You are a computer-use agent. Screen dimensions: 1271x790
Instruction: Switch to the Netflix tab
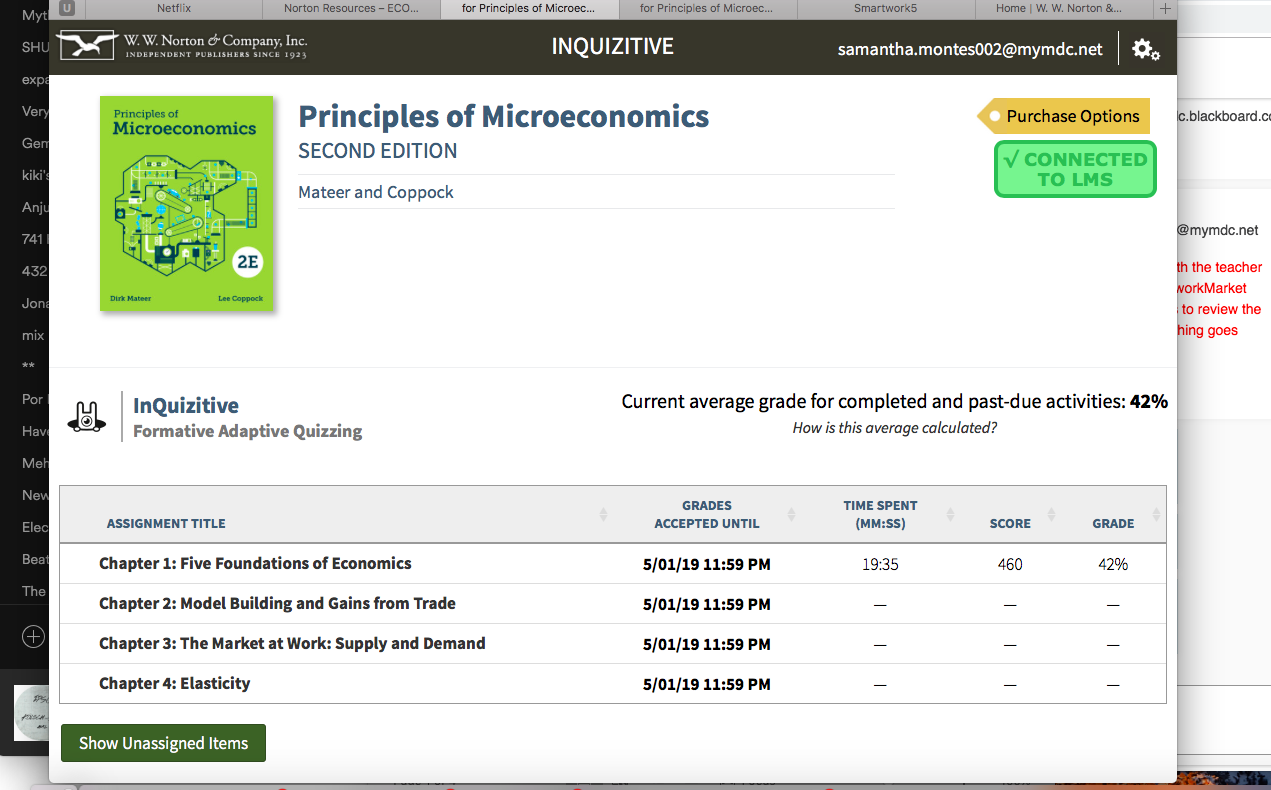[174, 8]
